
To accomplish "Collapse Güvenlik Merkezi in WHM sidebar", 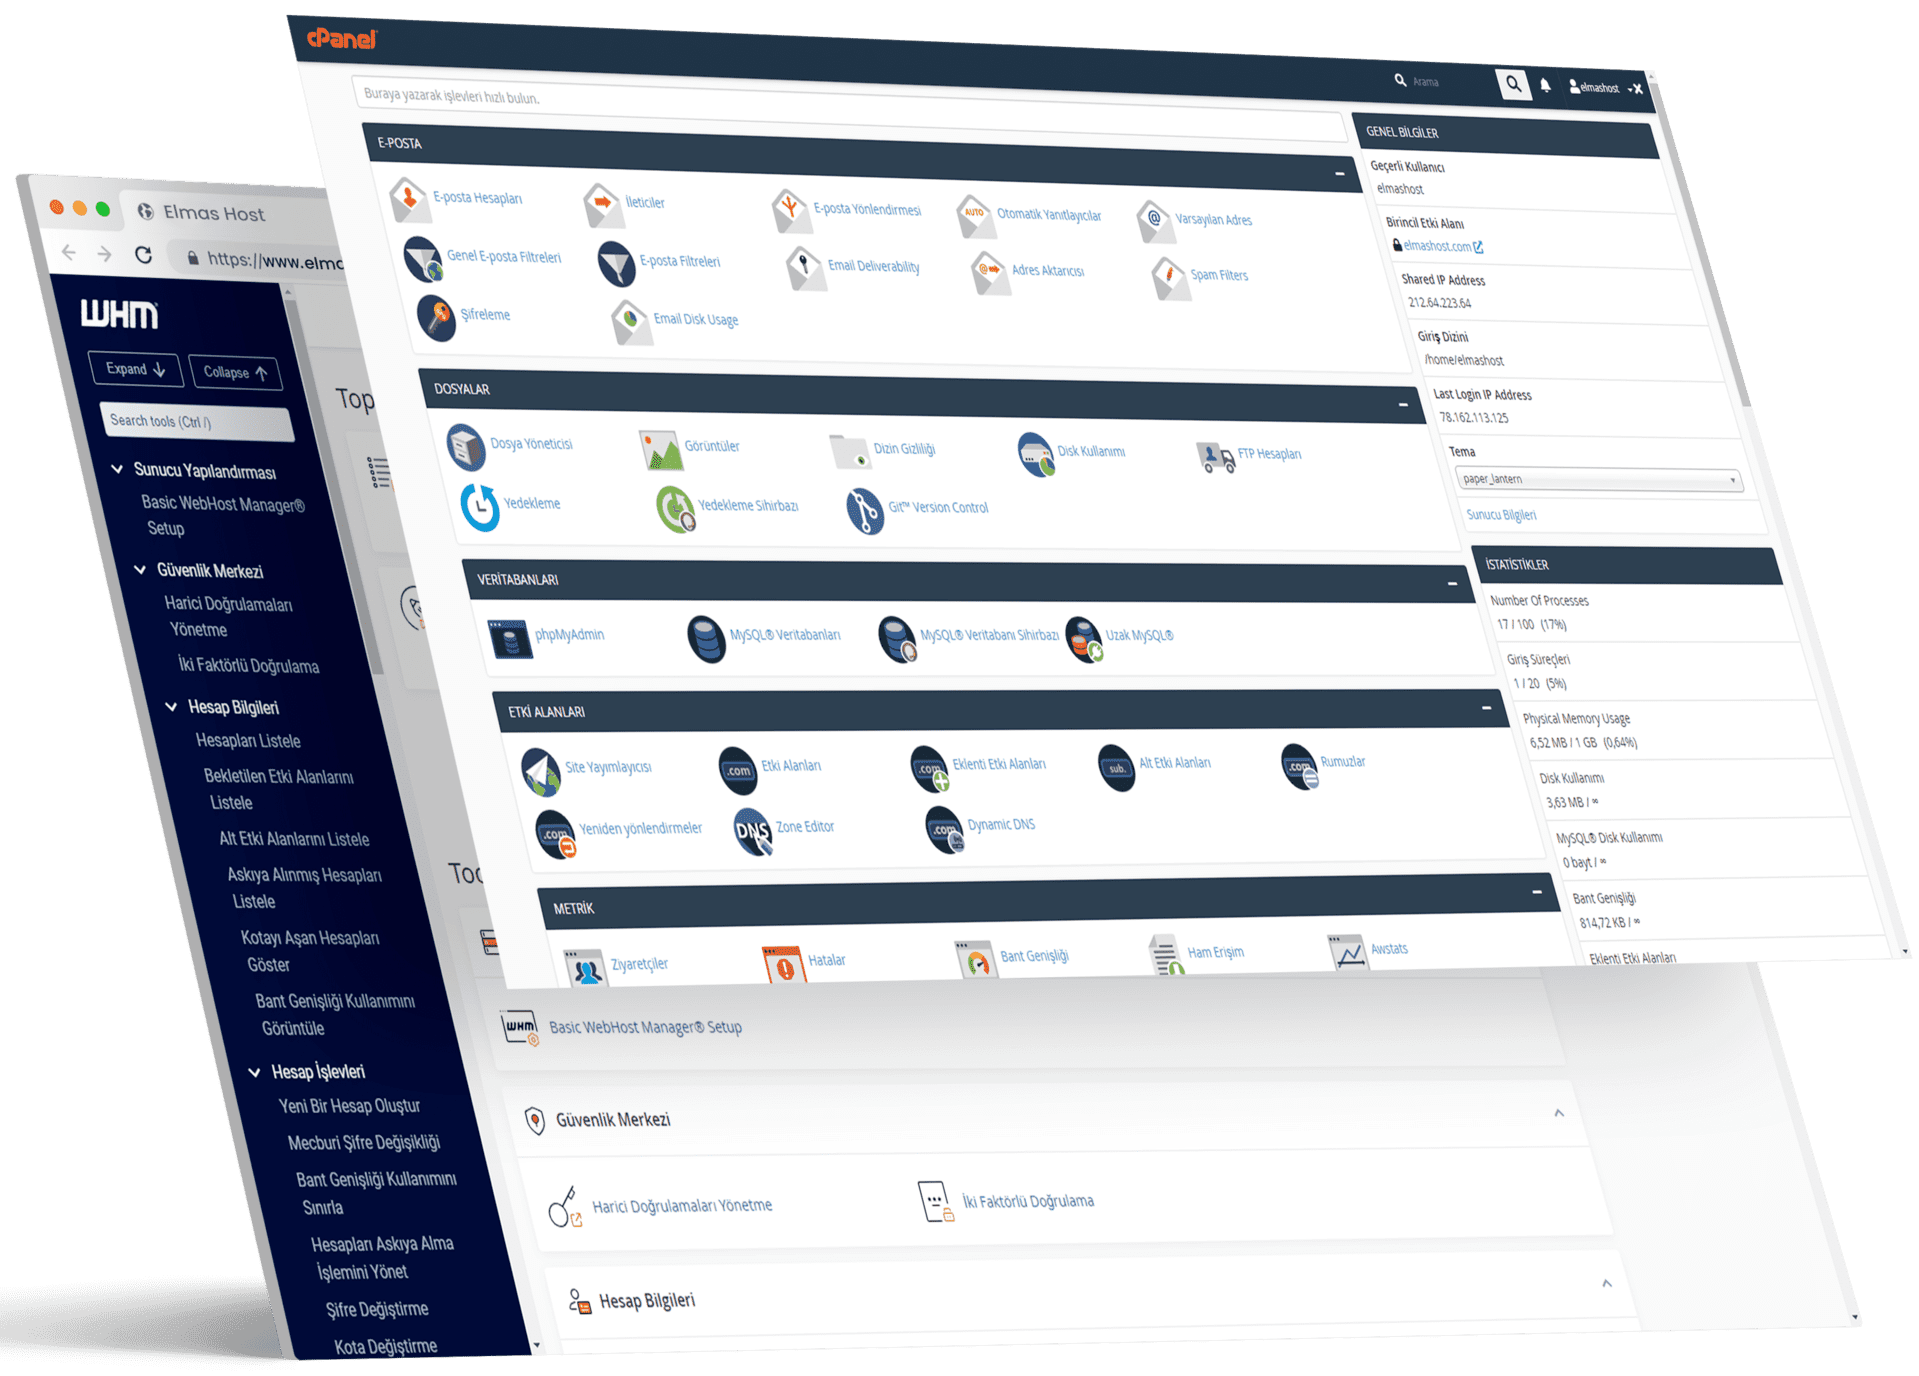I will [x=140, y=569].
